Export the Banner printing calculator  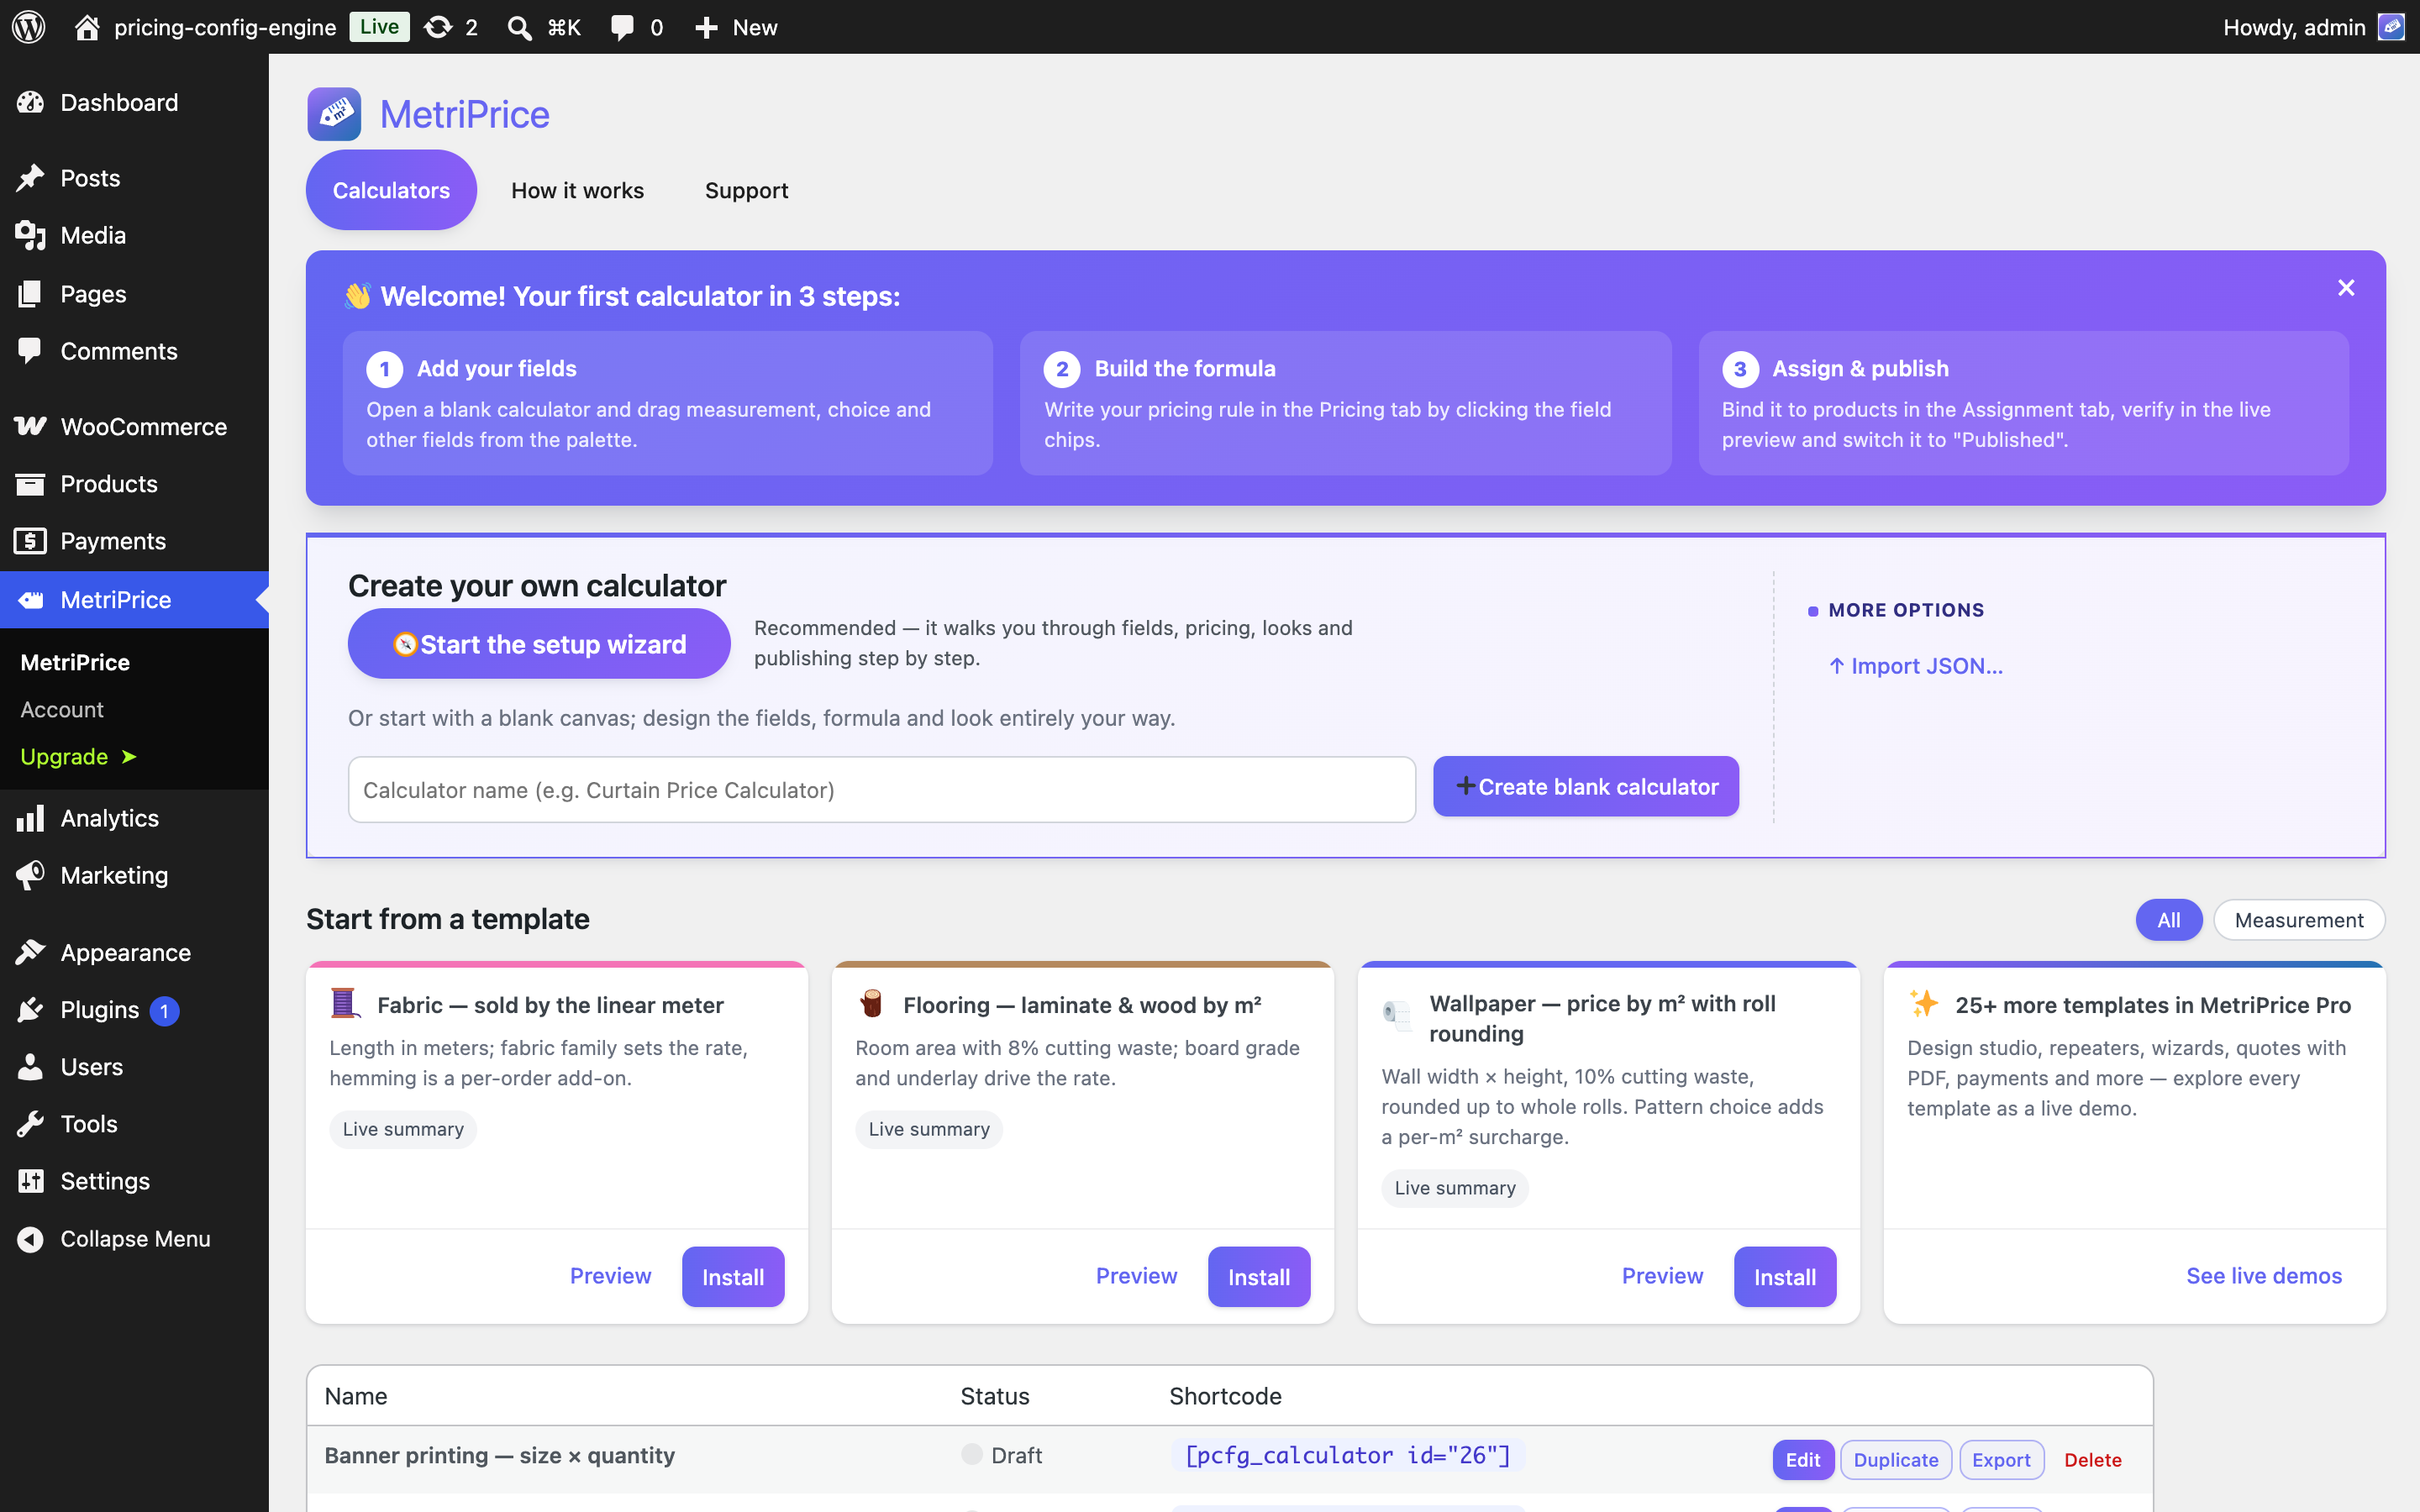(x=2001, y=1460)
